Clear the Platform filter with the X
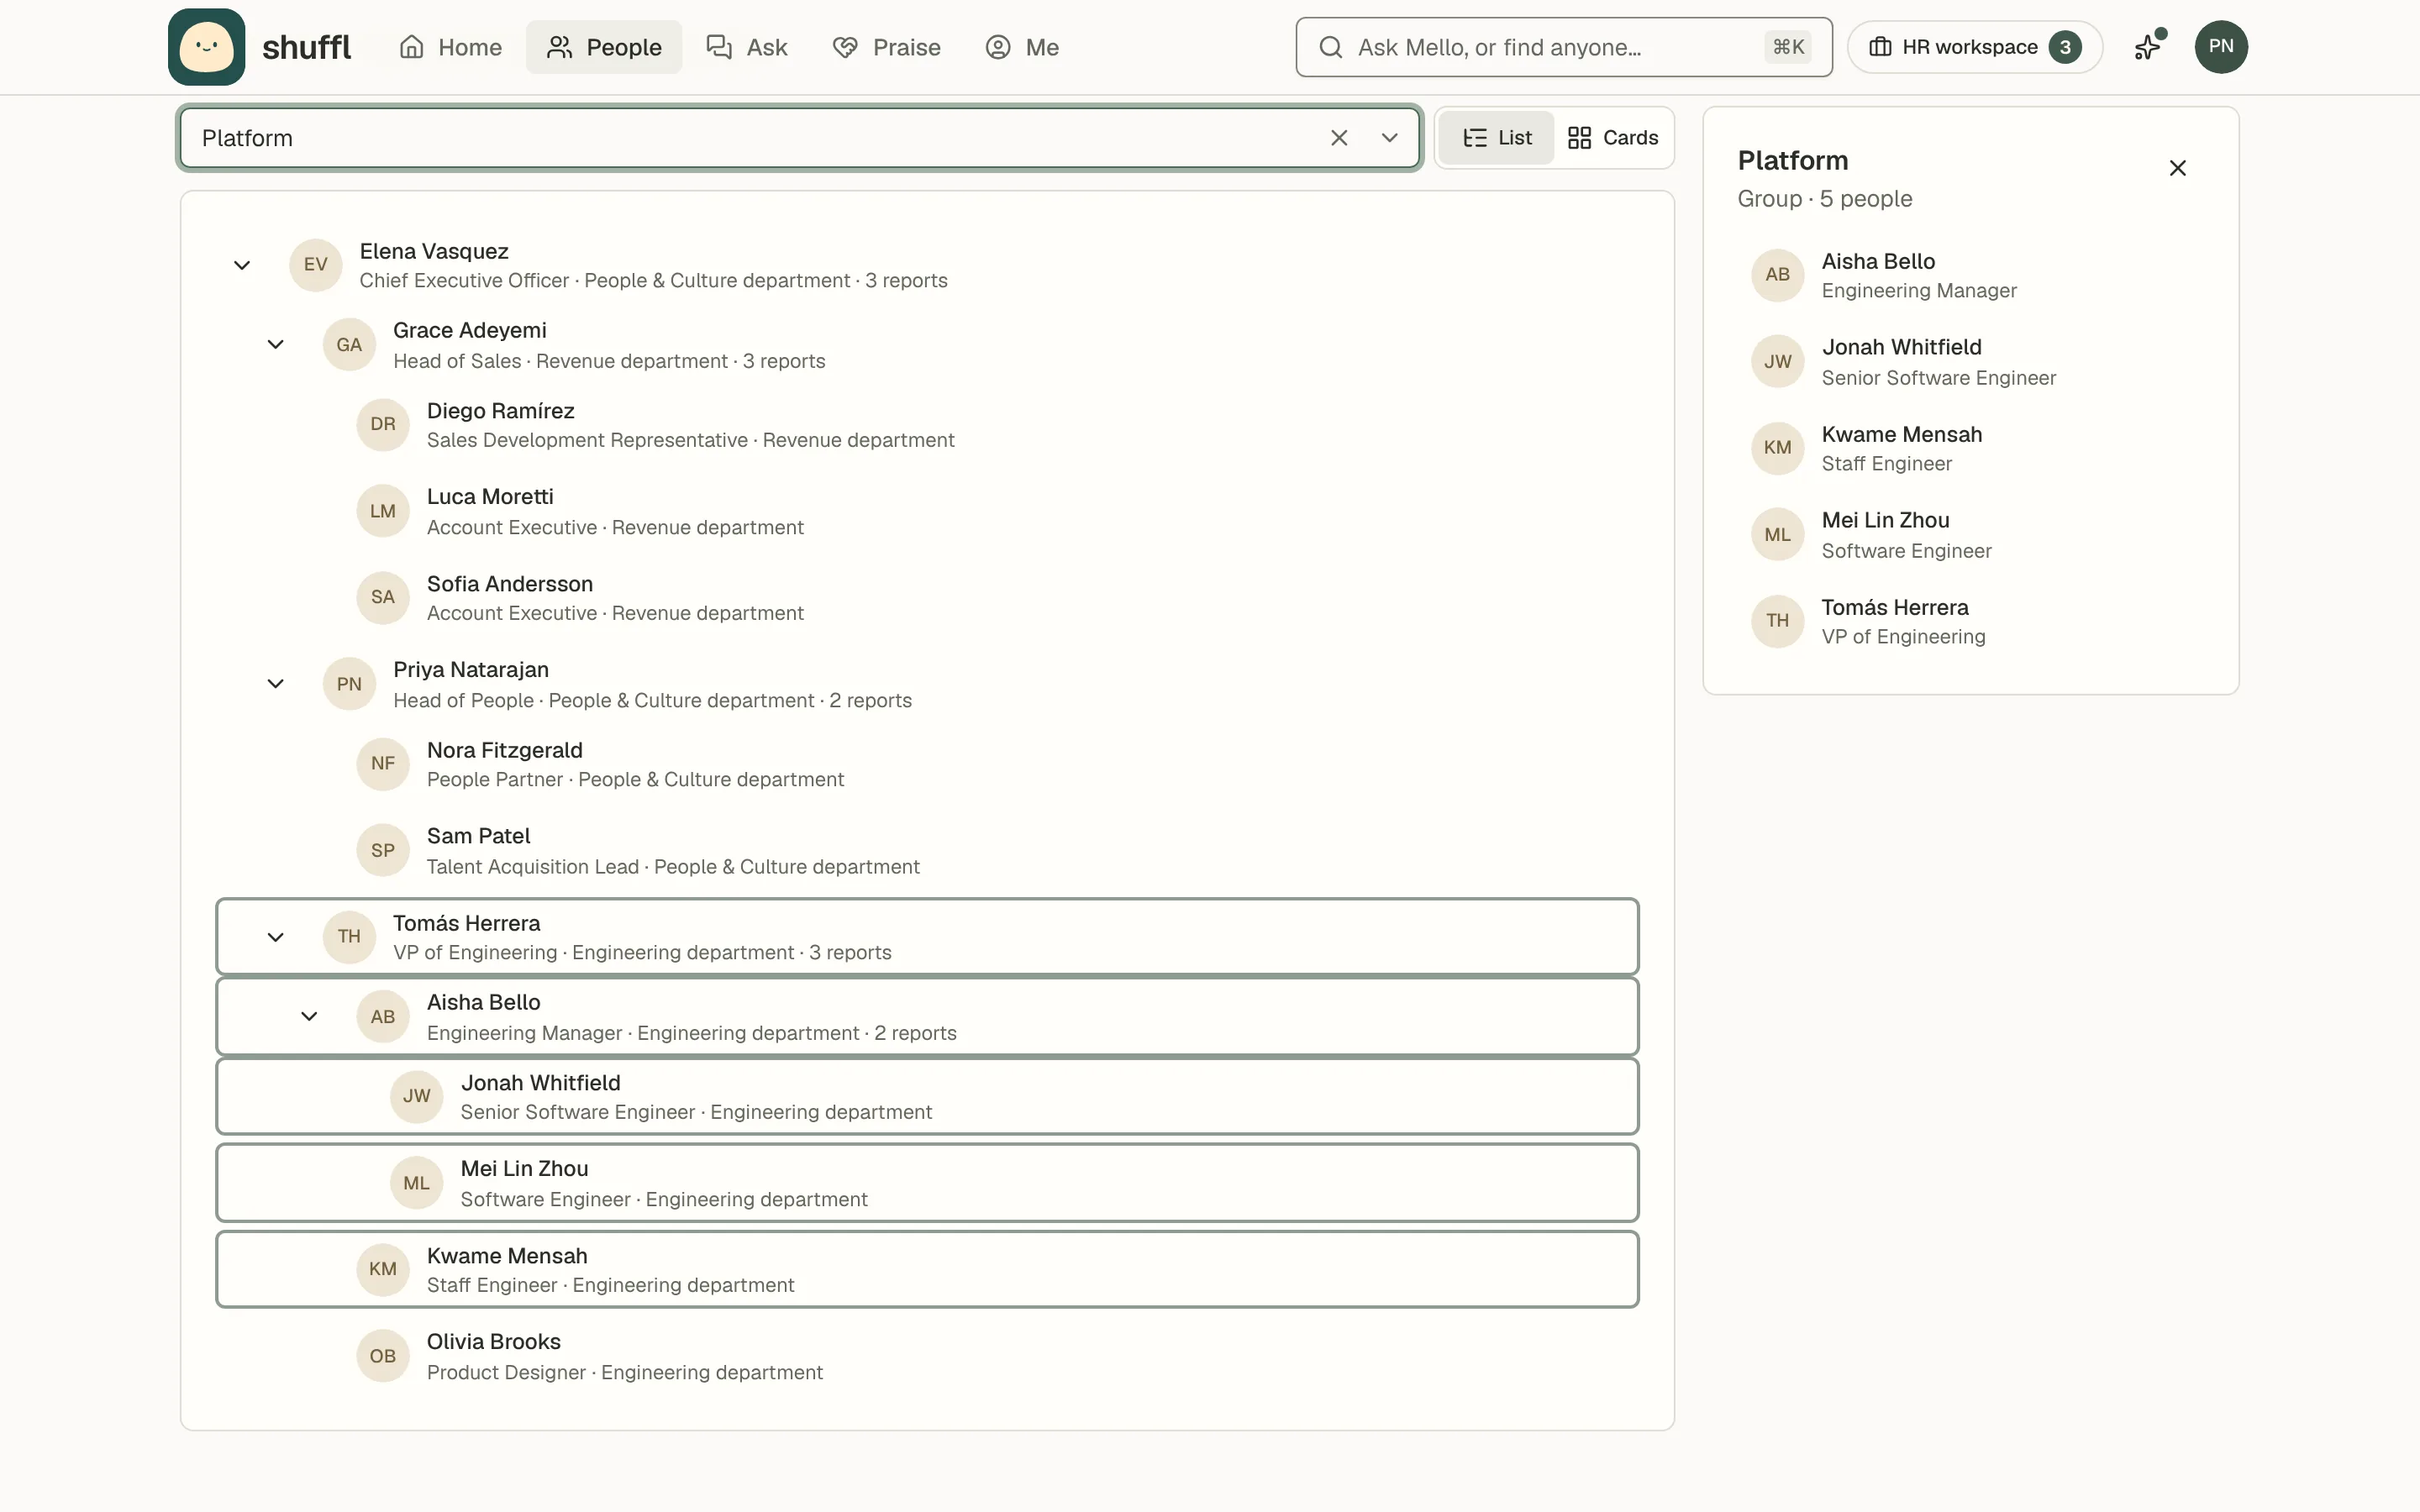2420x1512 pixels. pyautogui.click(x=1339, y=138)
